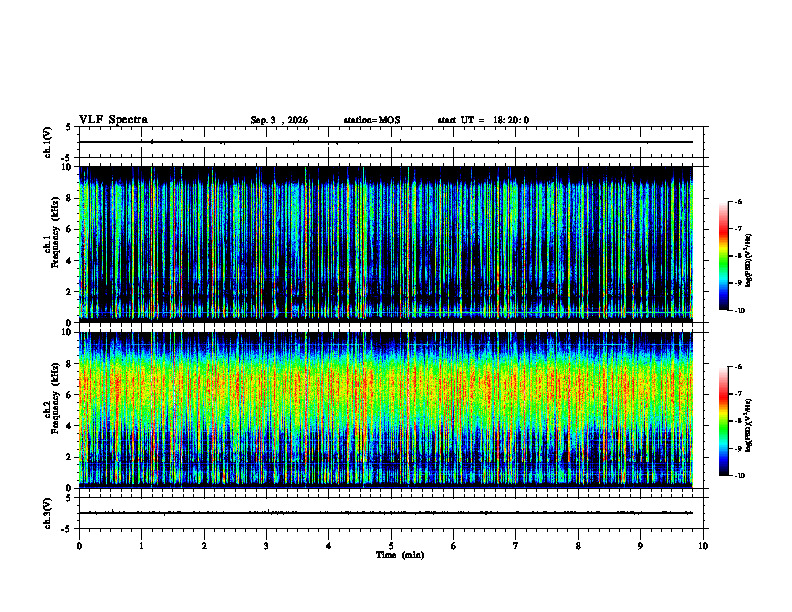Screen dimensions: 792x612
Task: Click the VLF Spectra title text
Action: coord(113,120)
